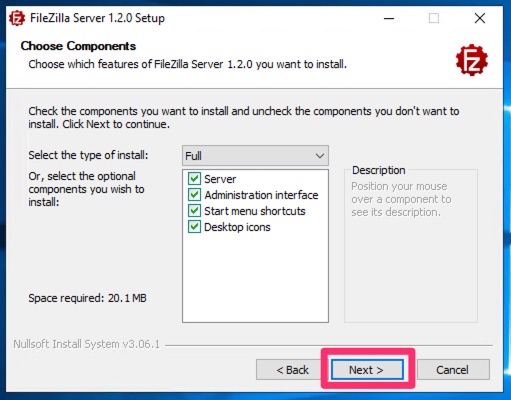
Task: Open the install type dropdown showing Full
Action: click(255, 156)
